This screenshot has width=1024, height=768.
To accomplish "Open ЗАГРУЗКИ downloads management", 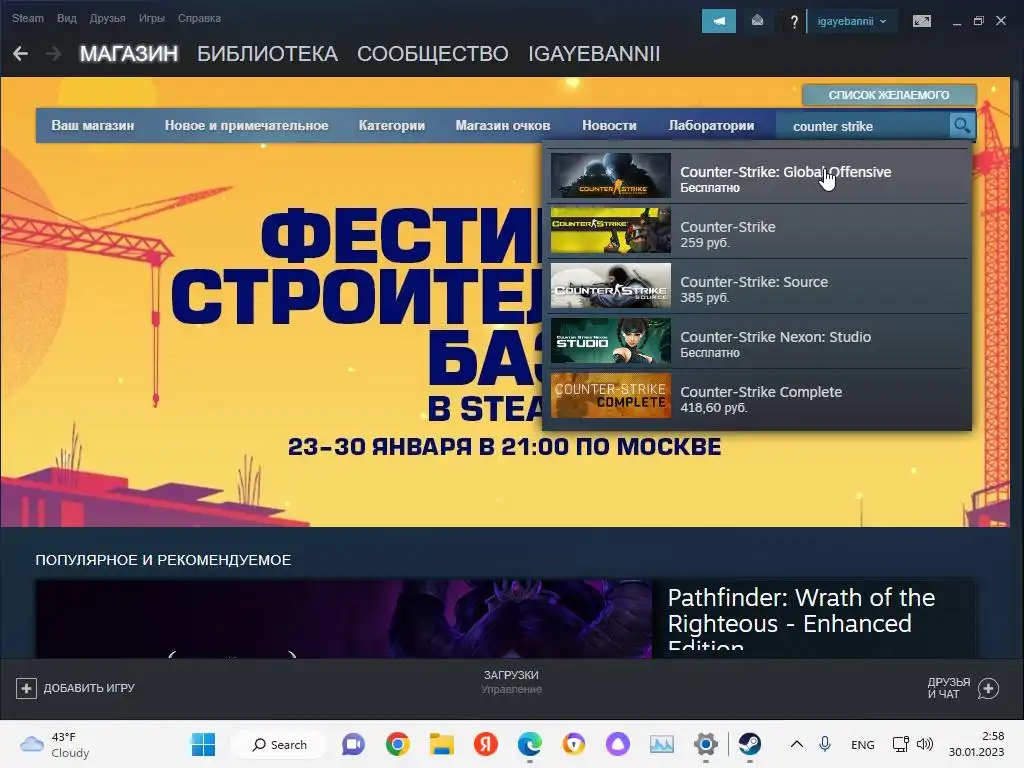I will click(x=511, y=681).
